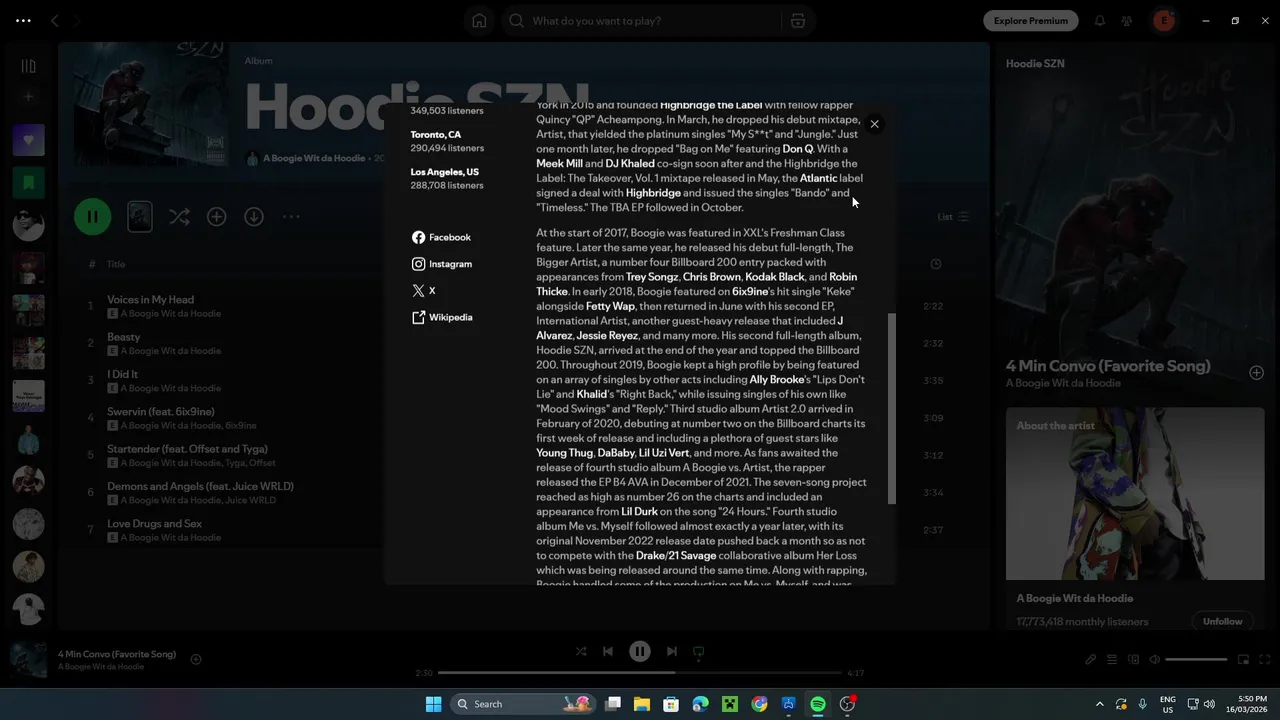Enter full screen mode
This screenshot has width=1280, height=720.
[1264, 660]
